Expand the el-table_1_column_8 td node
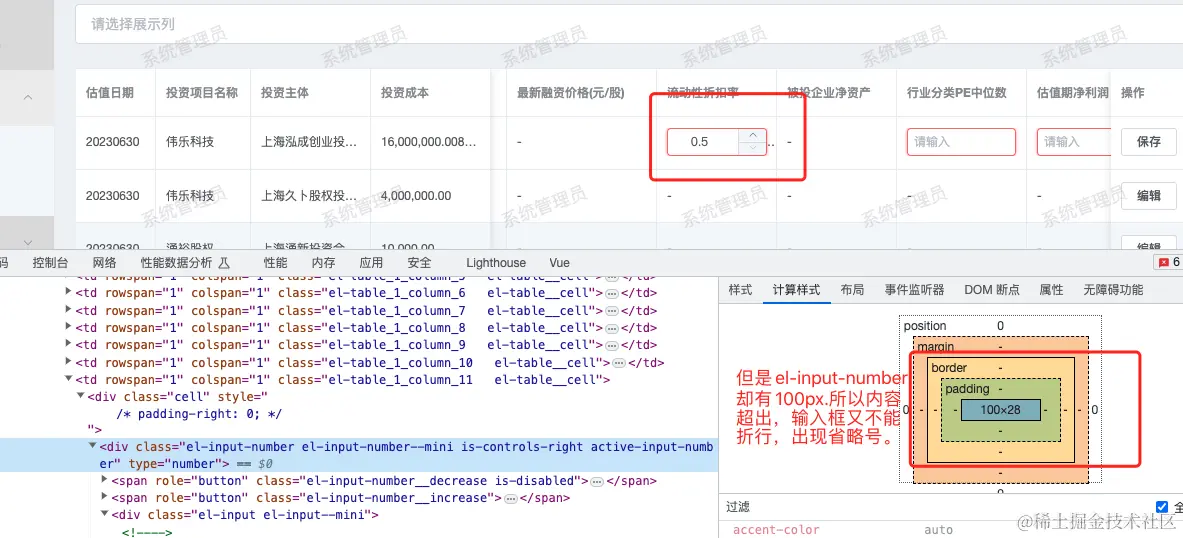Screen dimensions: 1183x538 pyautogui.click(x=69, y=327)
